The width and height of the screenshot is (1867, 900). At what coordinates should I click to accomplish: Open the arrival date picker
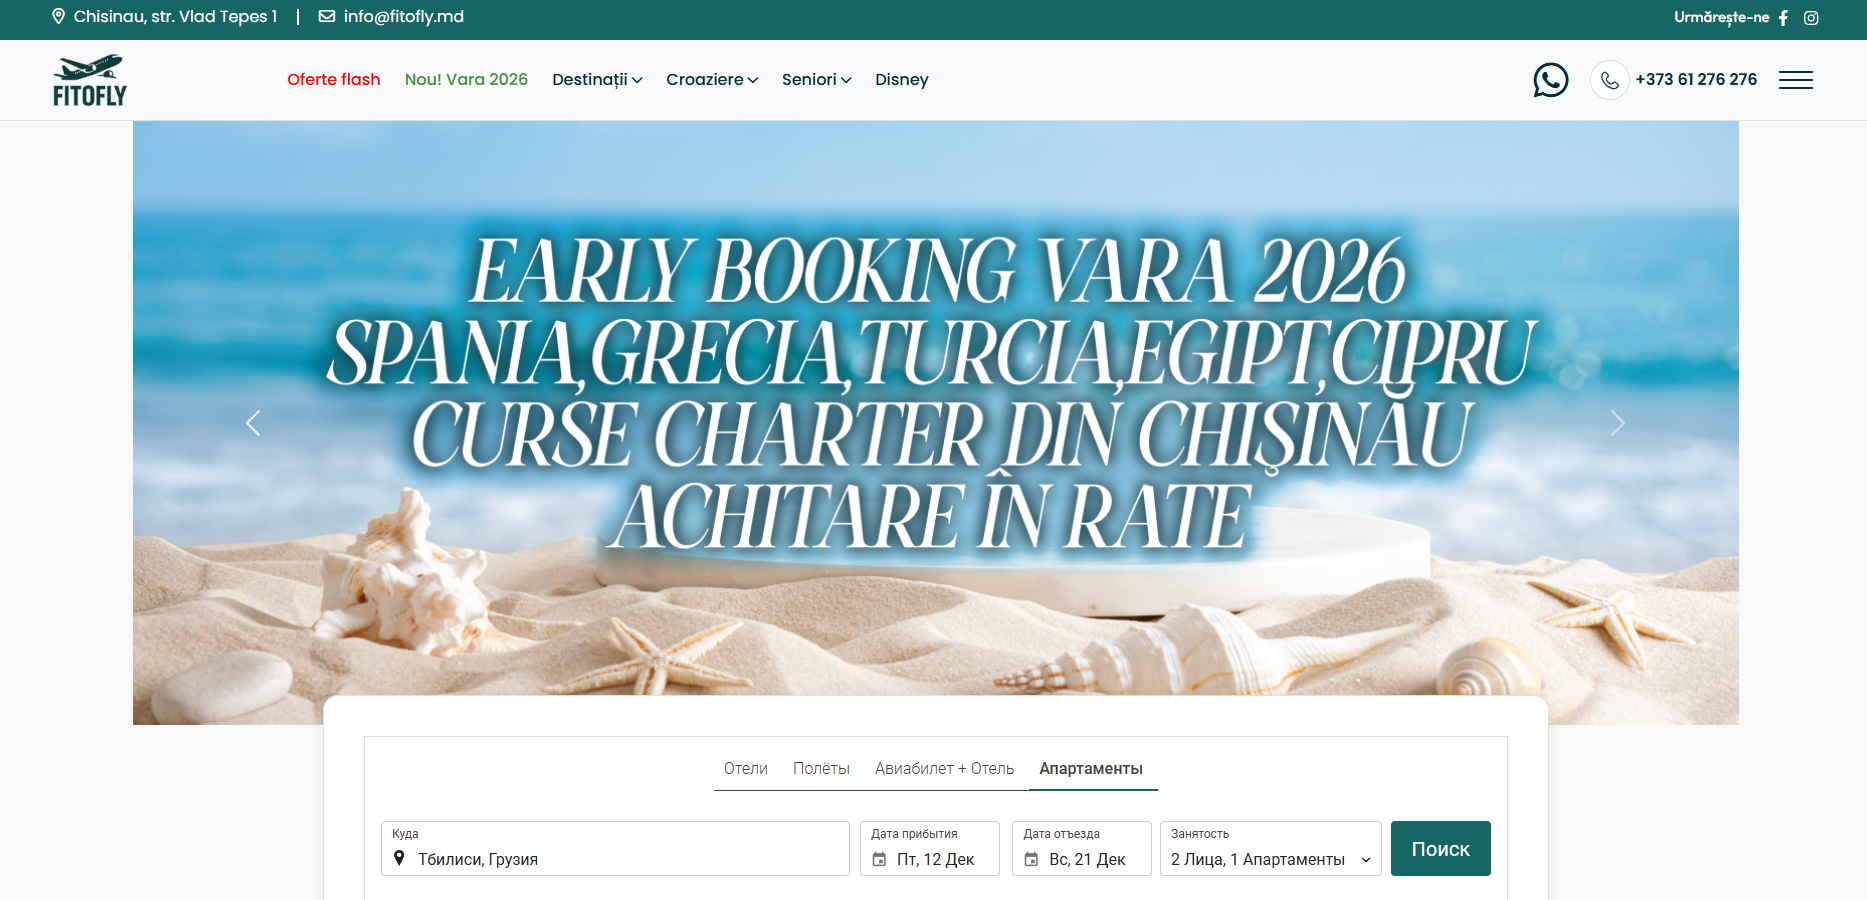point(929,849)
